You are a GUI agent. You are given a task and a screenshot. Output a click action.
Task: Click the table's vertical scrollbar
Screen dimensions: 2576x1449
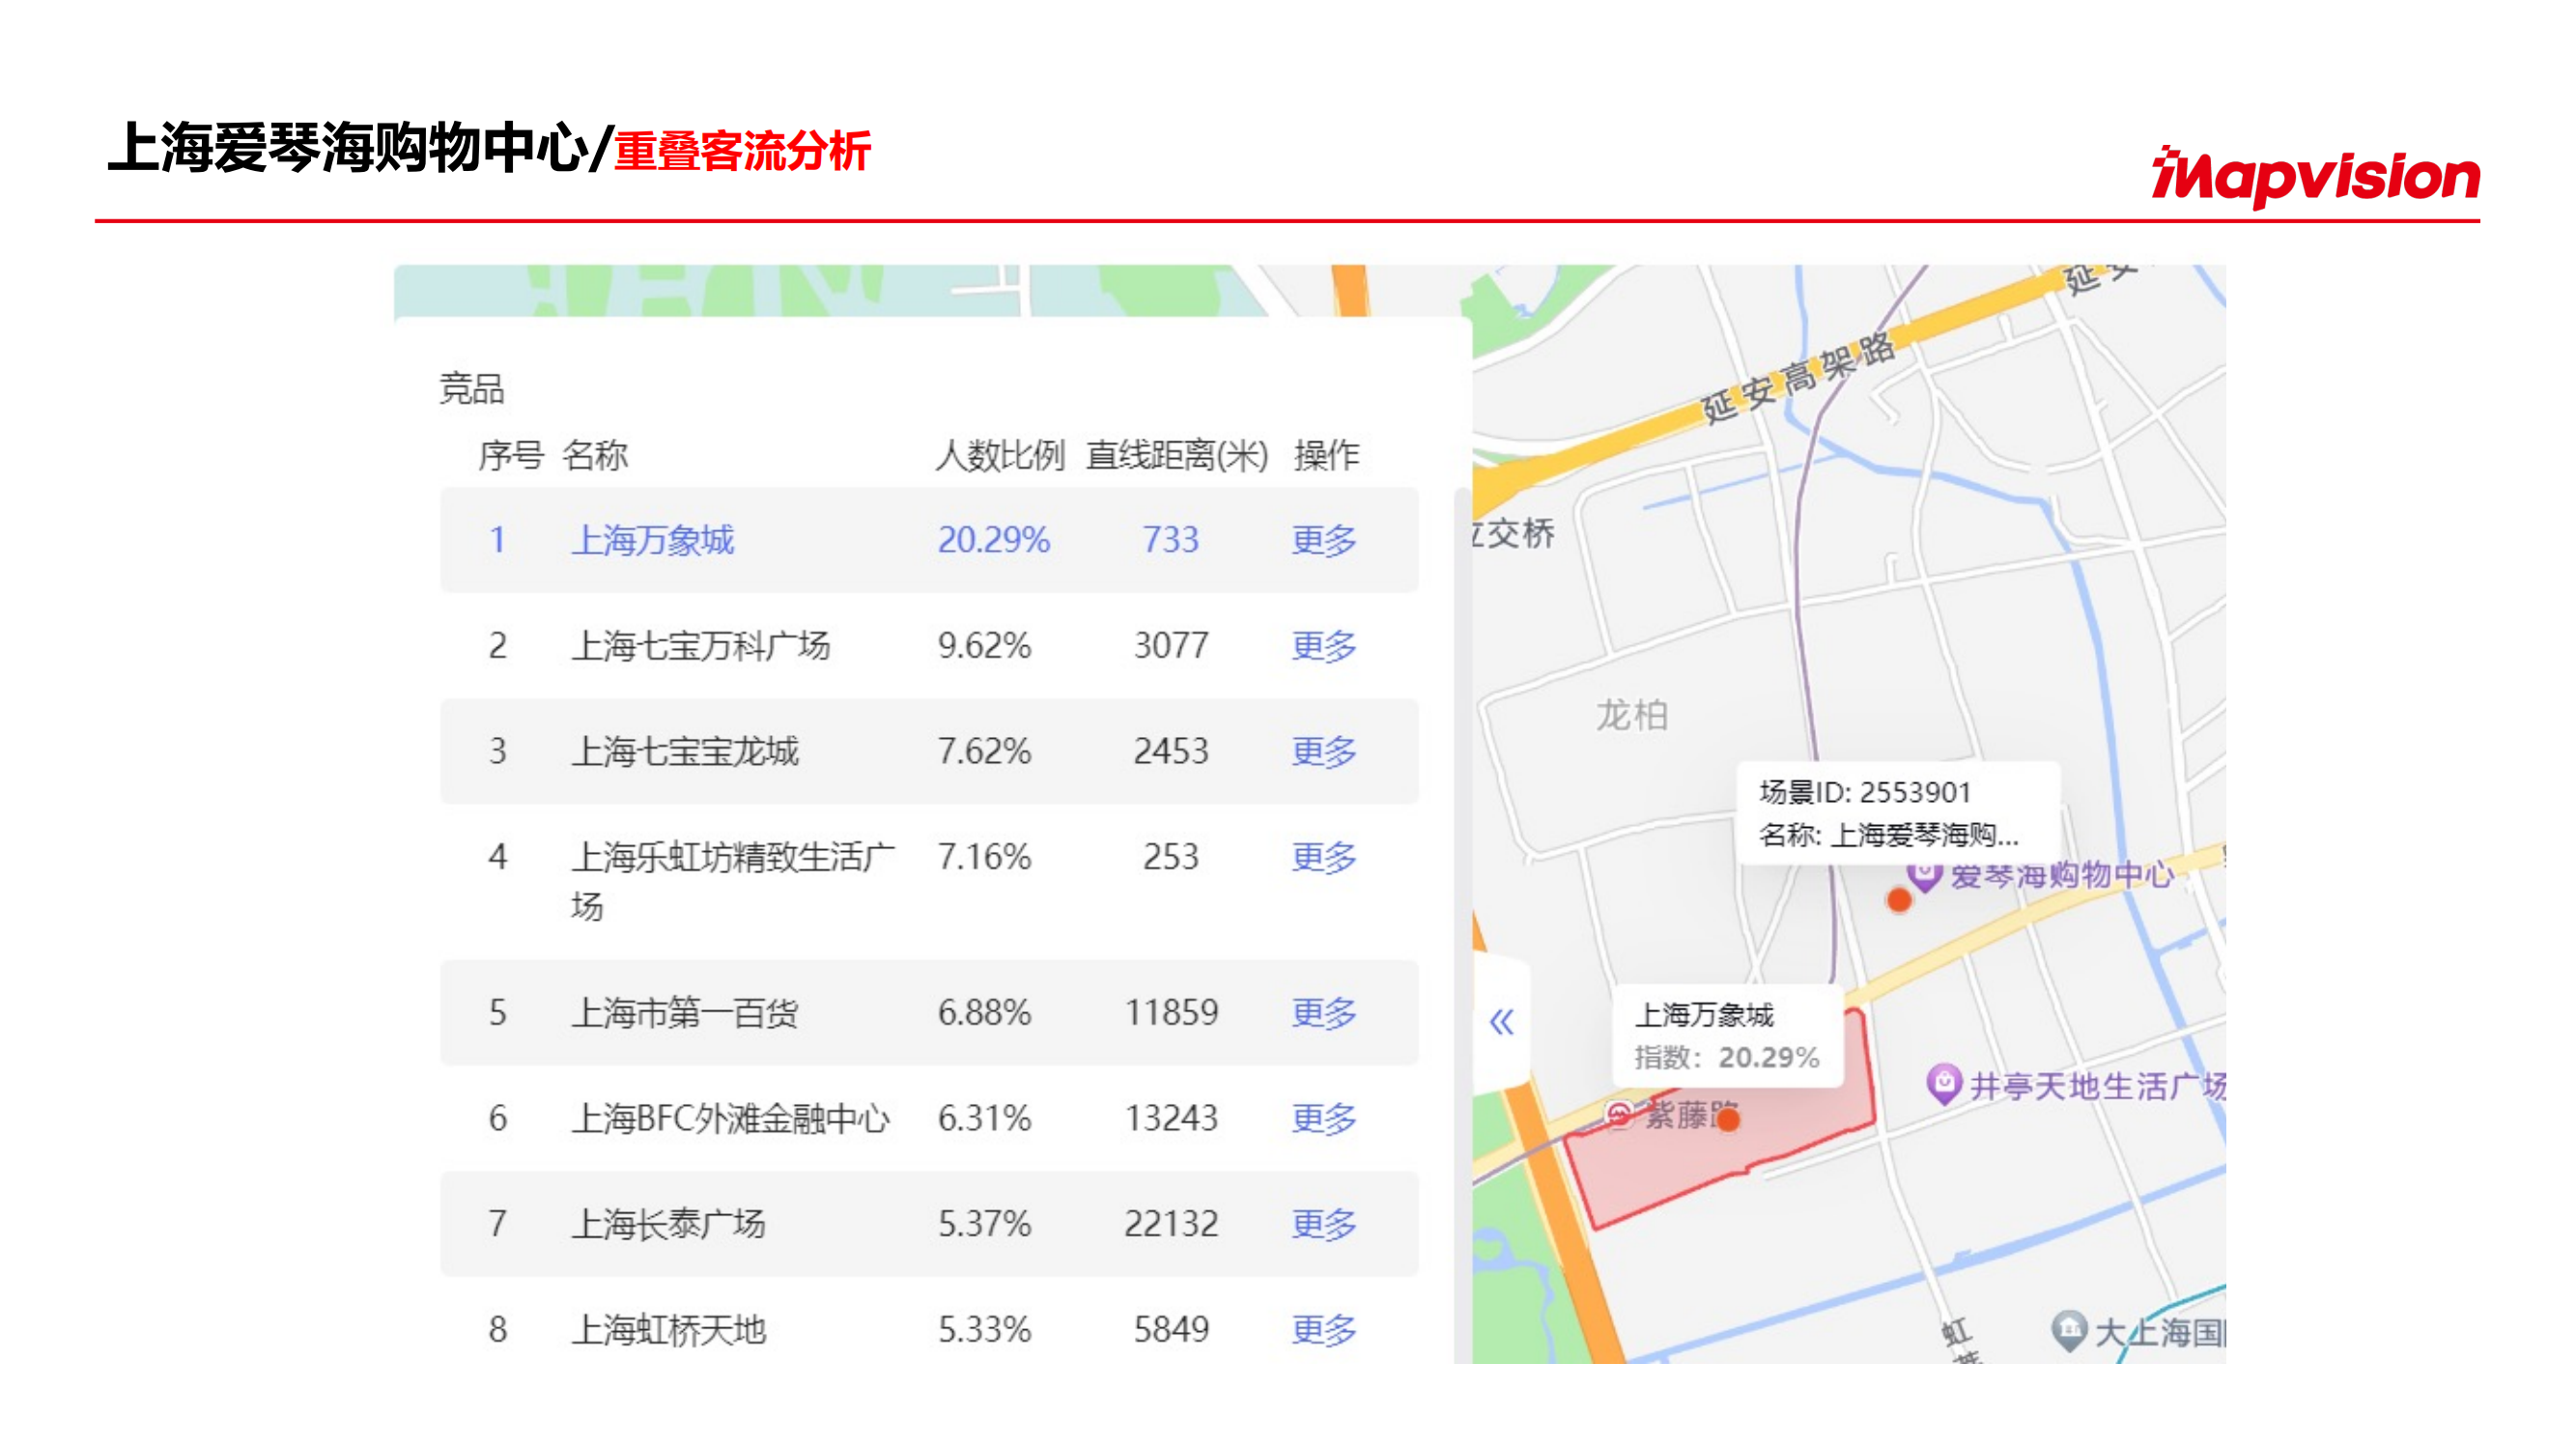pyautogui.click(x=1462, y=925)
